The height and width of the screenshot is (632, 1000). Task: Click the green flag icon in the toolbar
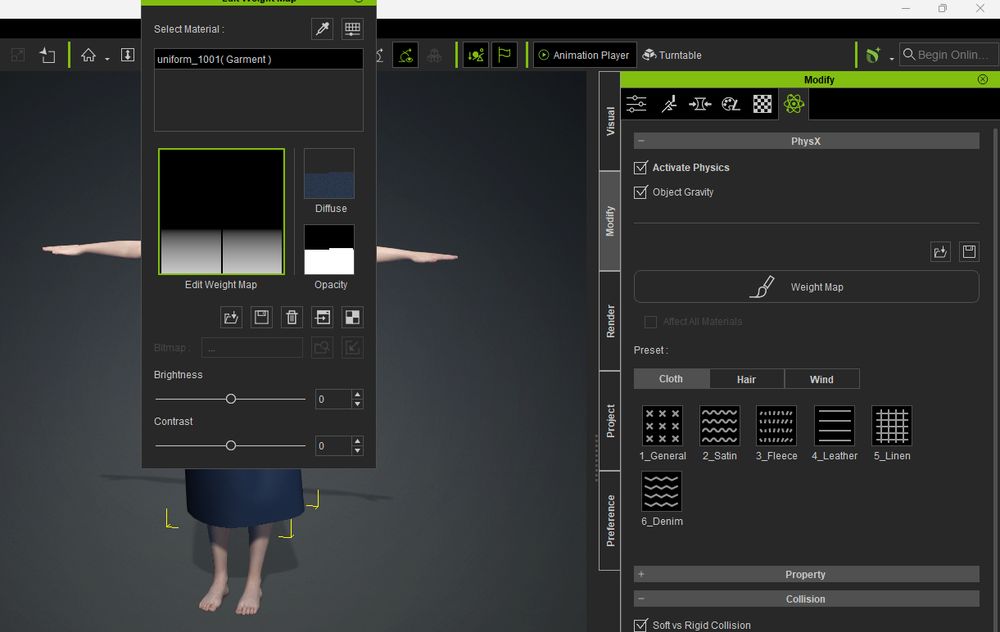coord(504,55)
